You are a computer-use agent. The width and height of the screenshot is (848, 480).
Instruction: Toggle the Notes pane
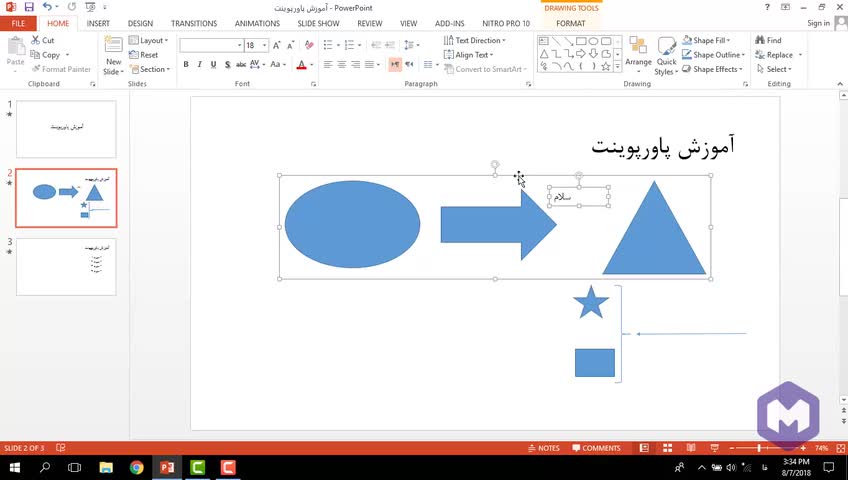(x=544, y=448)
